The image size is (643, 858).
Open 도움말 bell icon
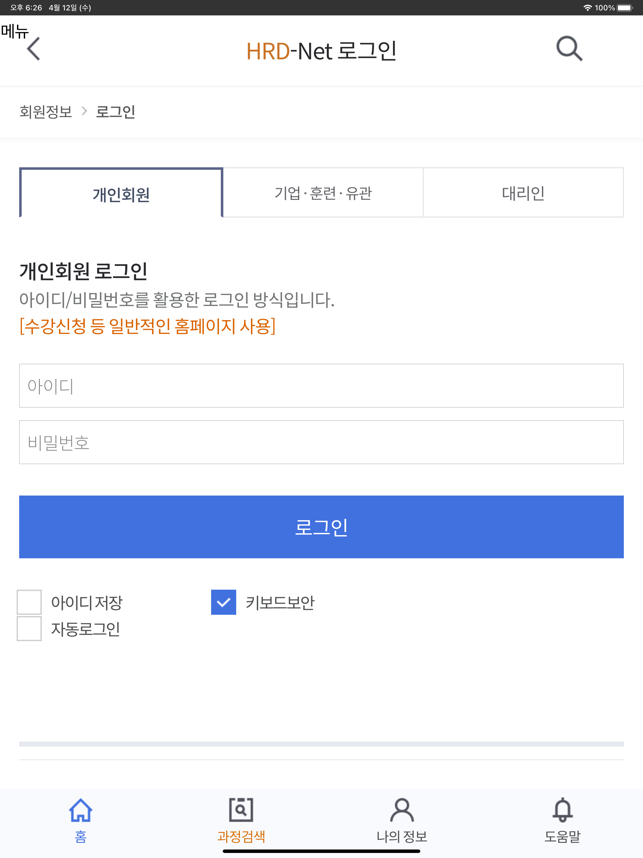point(562,810)
